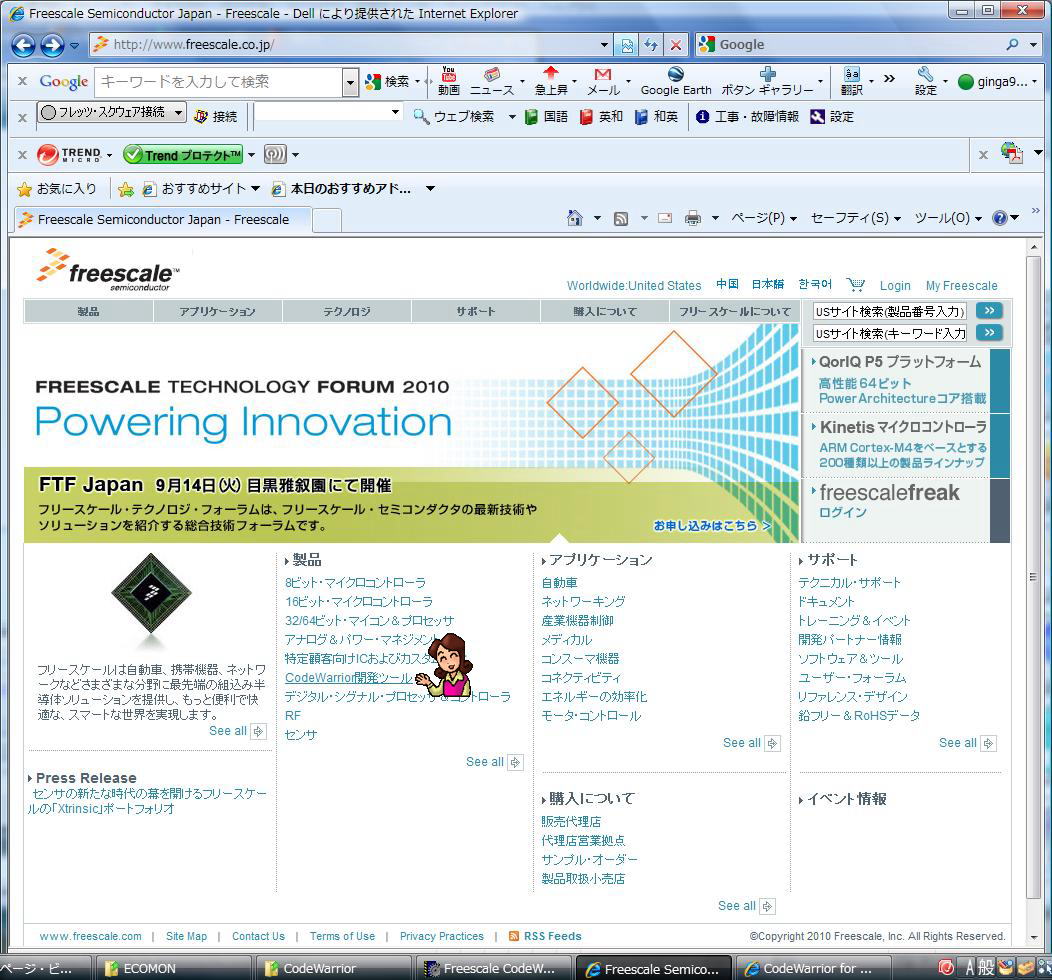Image resolution: width=1052 pixels, height=980 pixels.
Task: Open the YouTube 動画 toolbar button
Action: [x=449, y=81]
